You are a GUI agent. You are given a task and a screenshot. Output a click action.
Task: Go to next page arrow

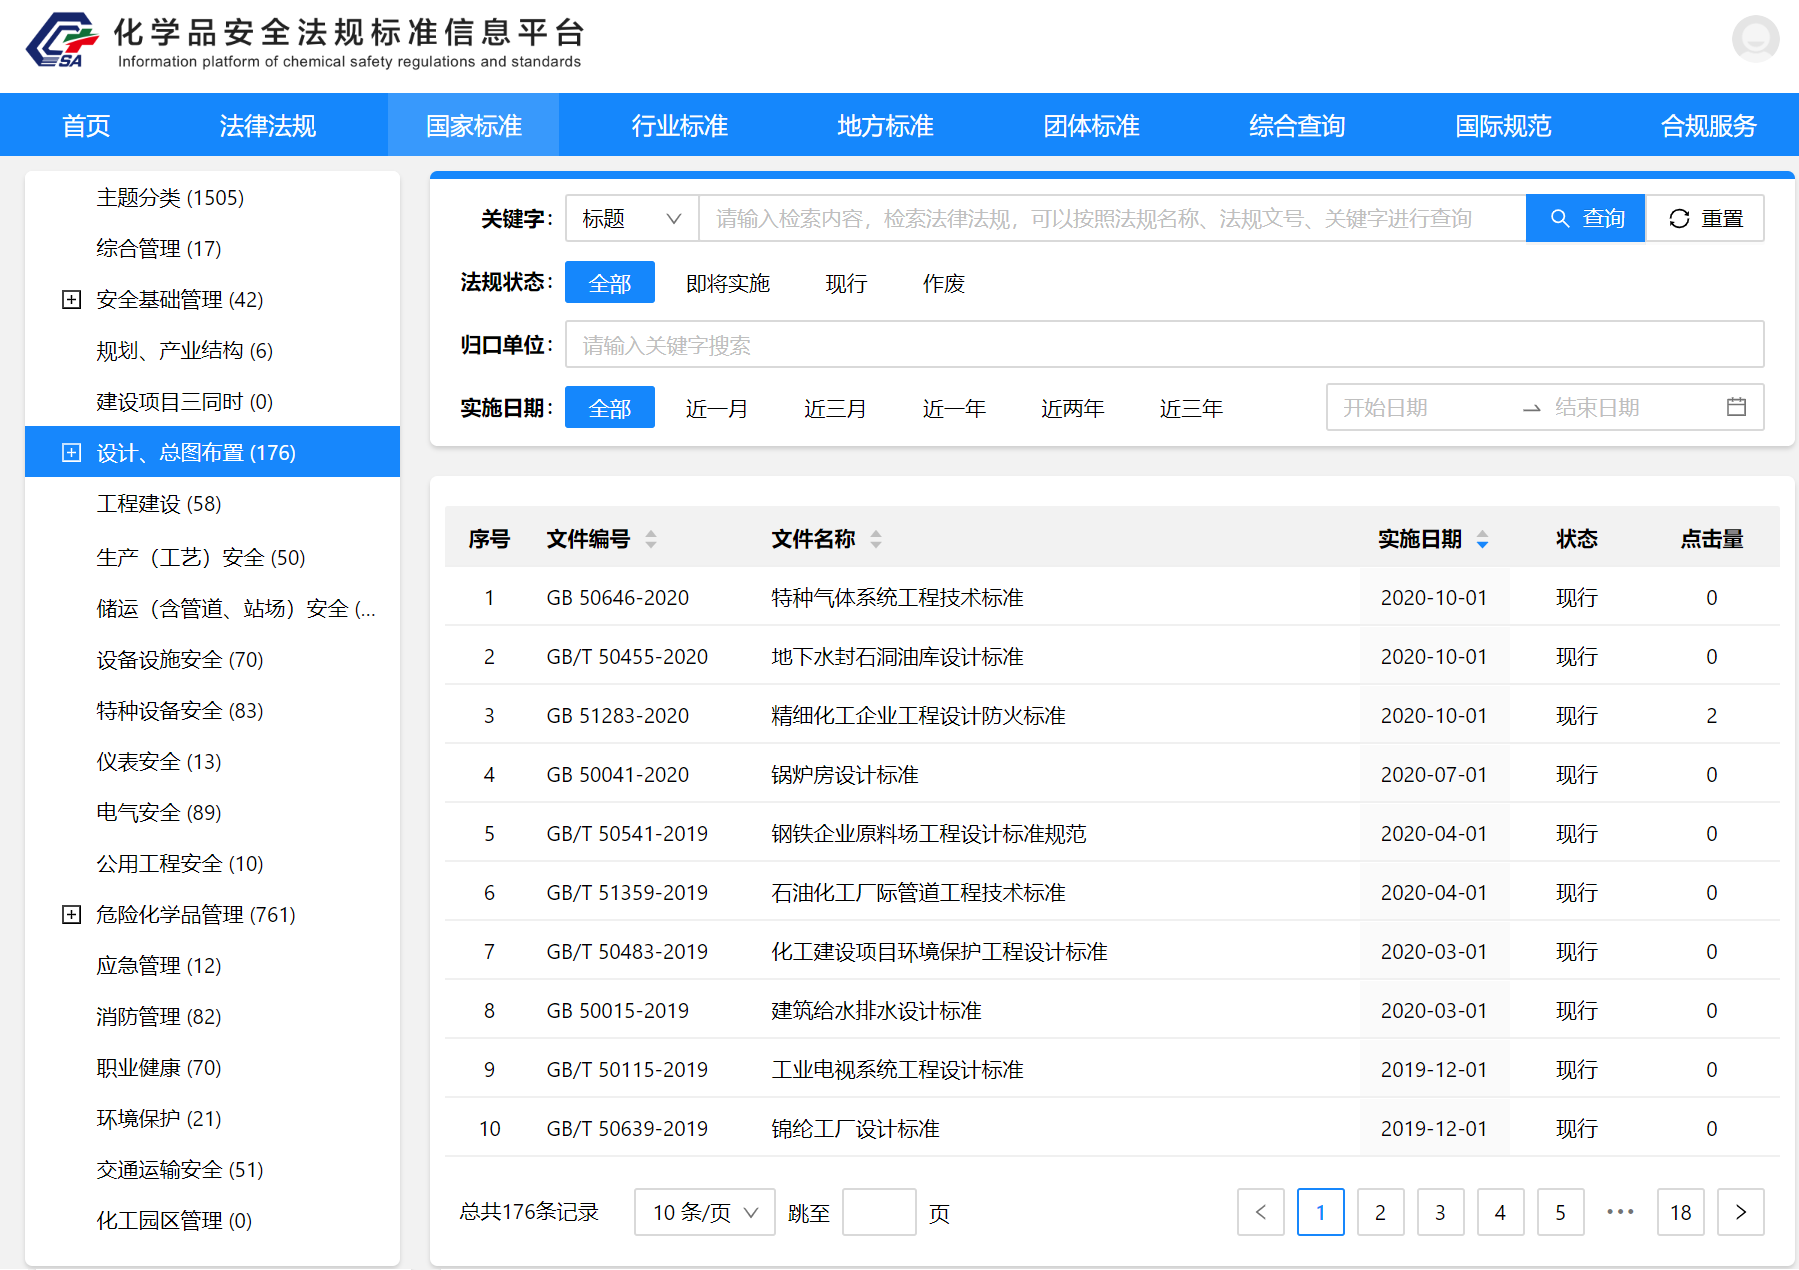pyautogui.click(x=1740, y=1212)
